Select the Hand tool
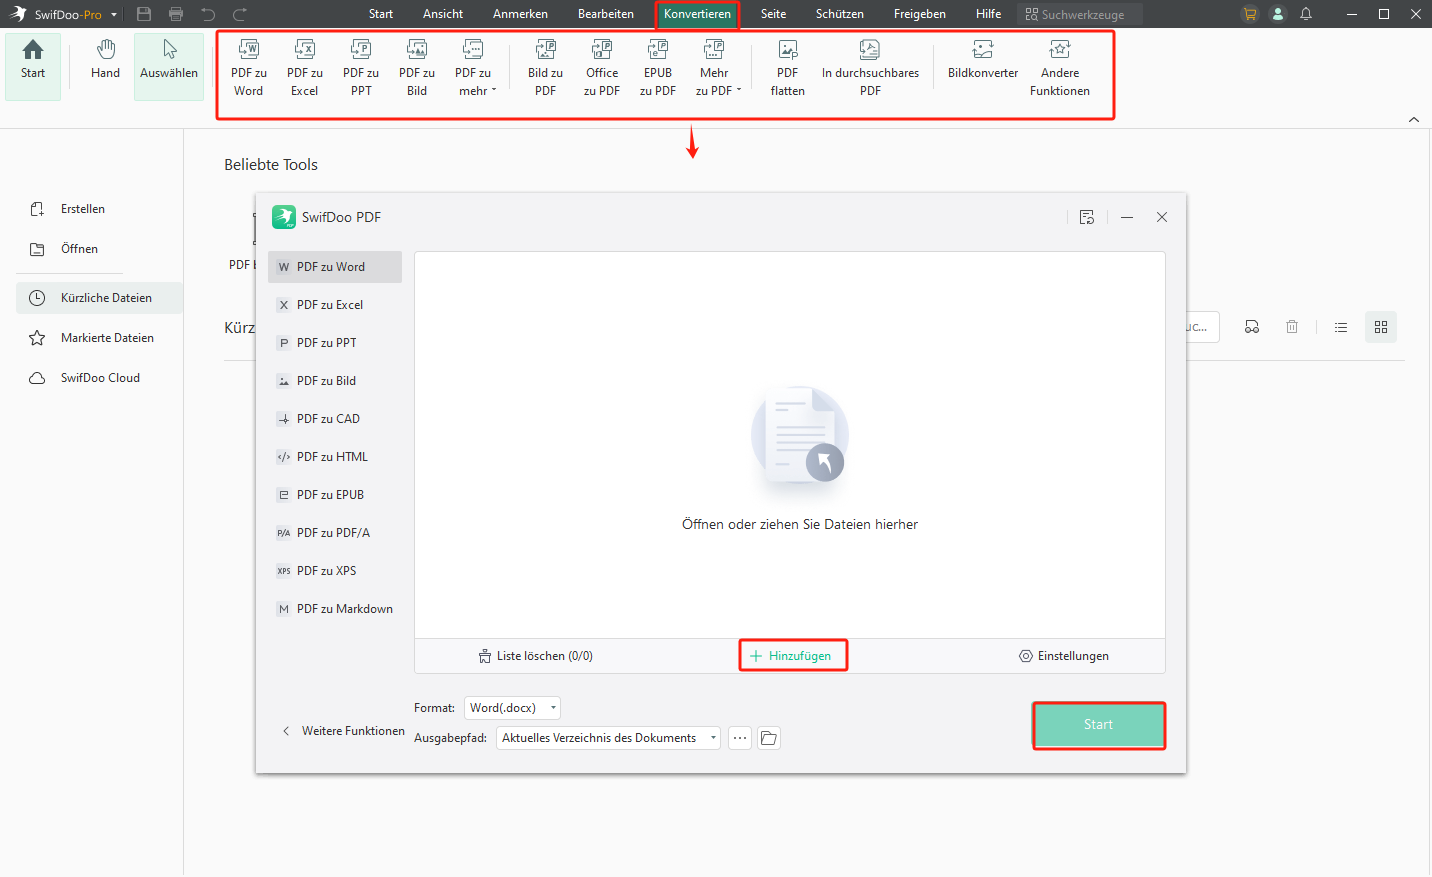Viewport: 1432px width, 877px height. [105, 61]
